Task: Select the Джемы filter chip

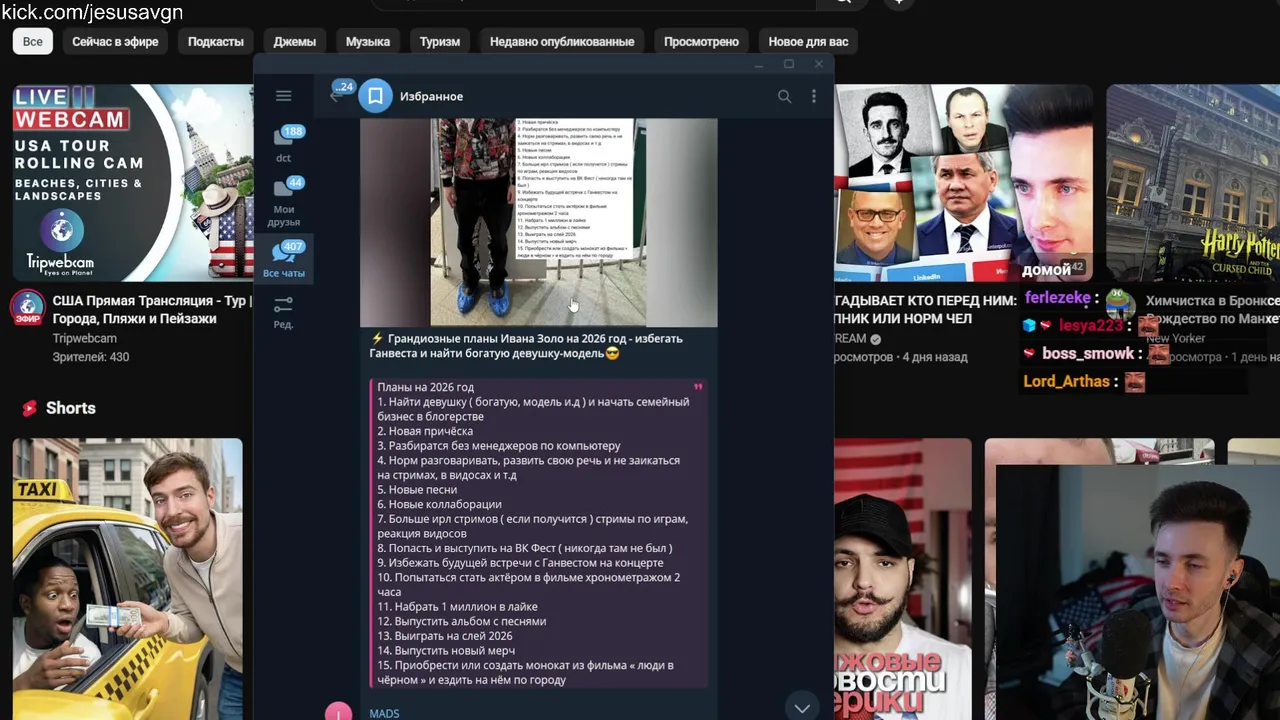Action: [x=295, y=41]
